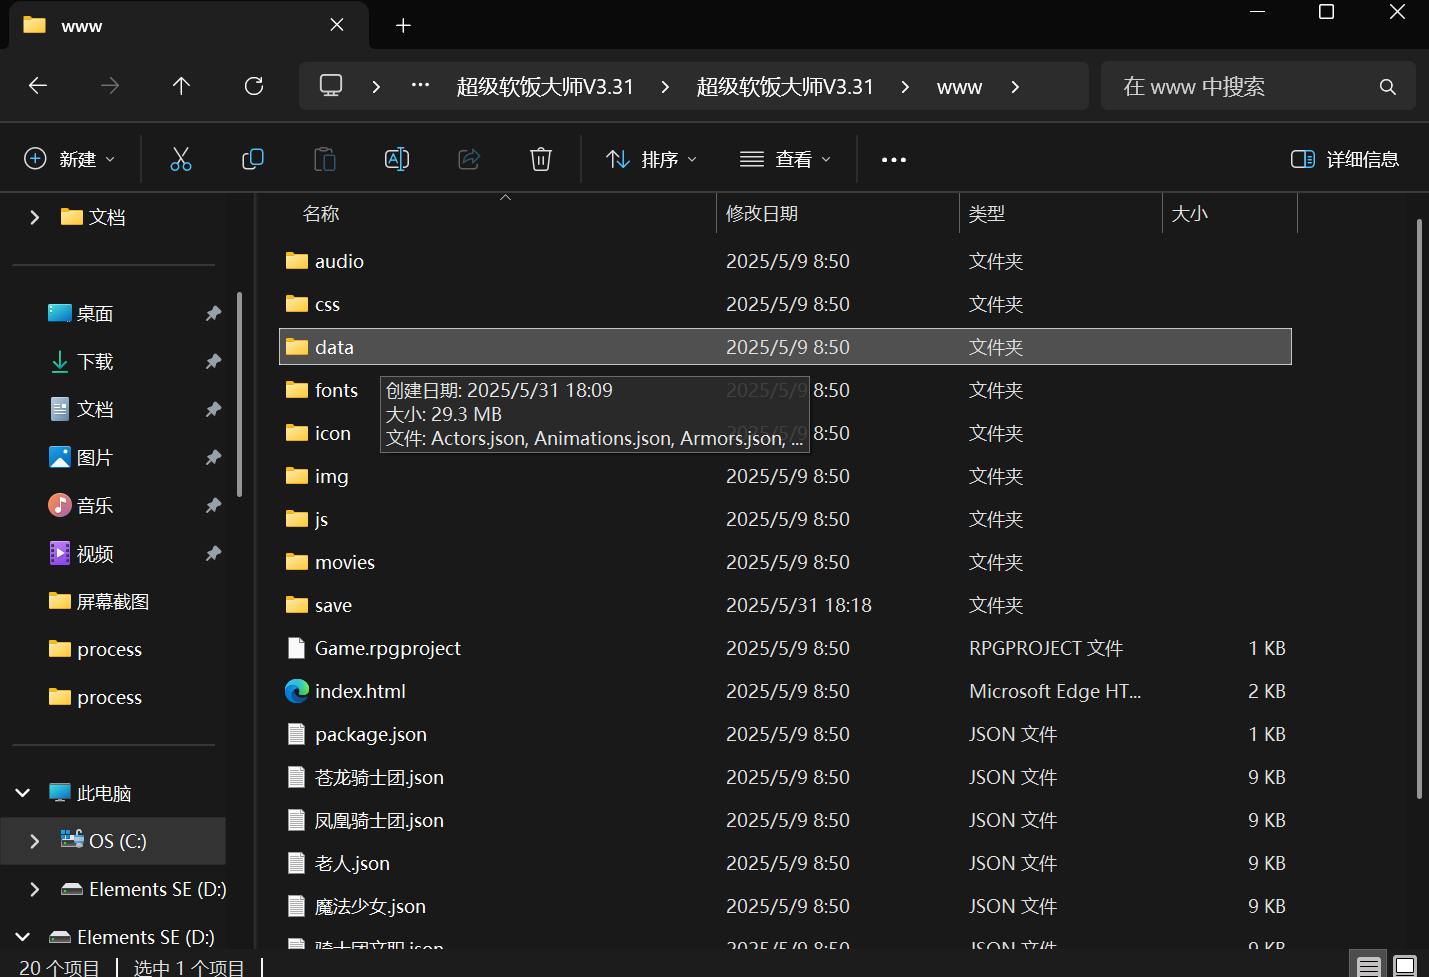
Task: Expand the OS (C:) drive tree
Action: click(x=35, y=841)
